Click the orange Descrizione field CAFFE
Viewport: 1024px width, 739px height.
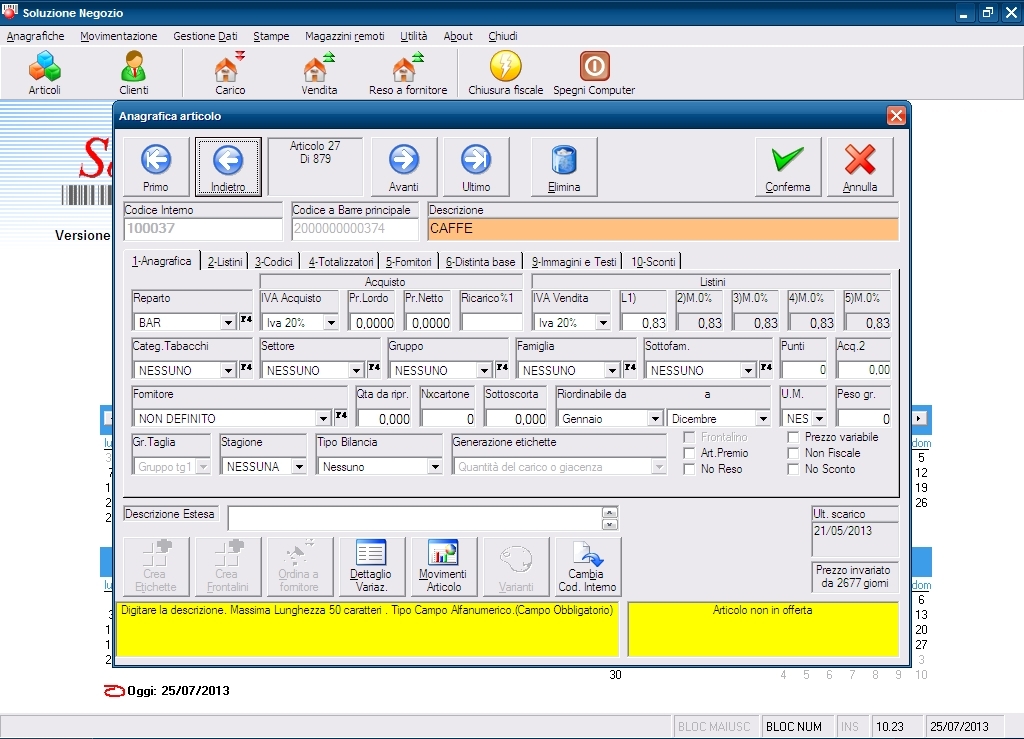pyautogui.click(x=663, y=228)
